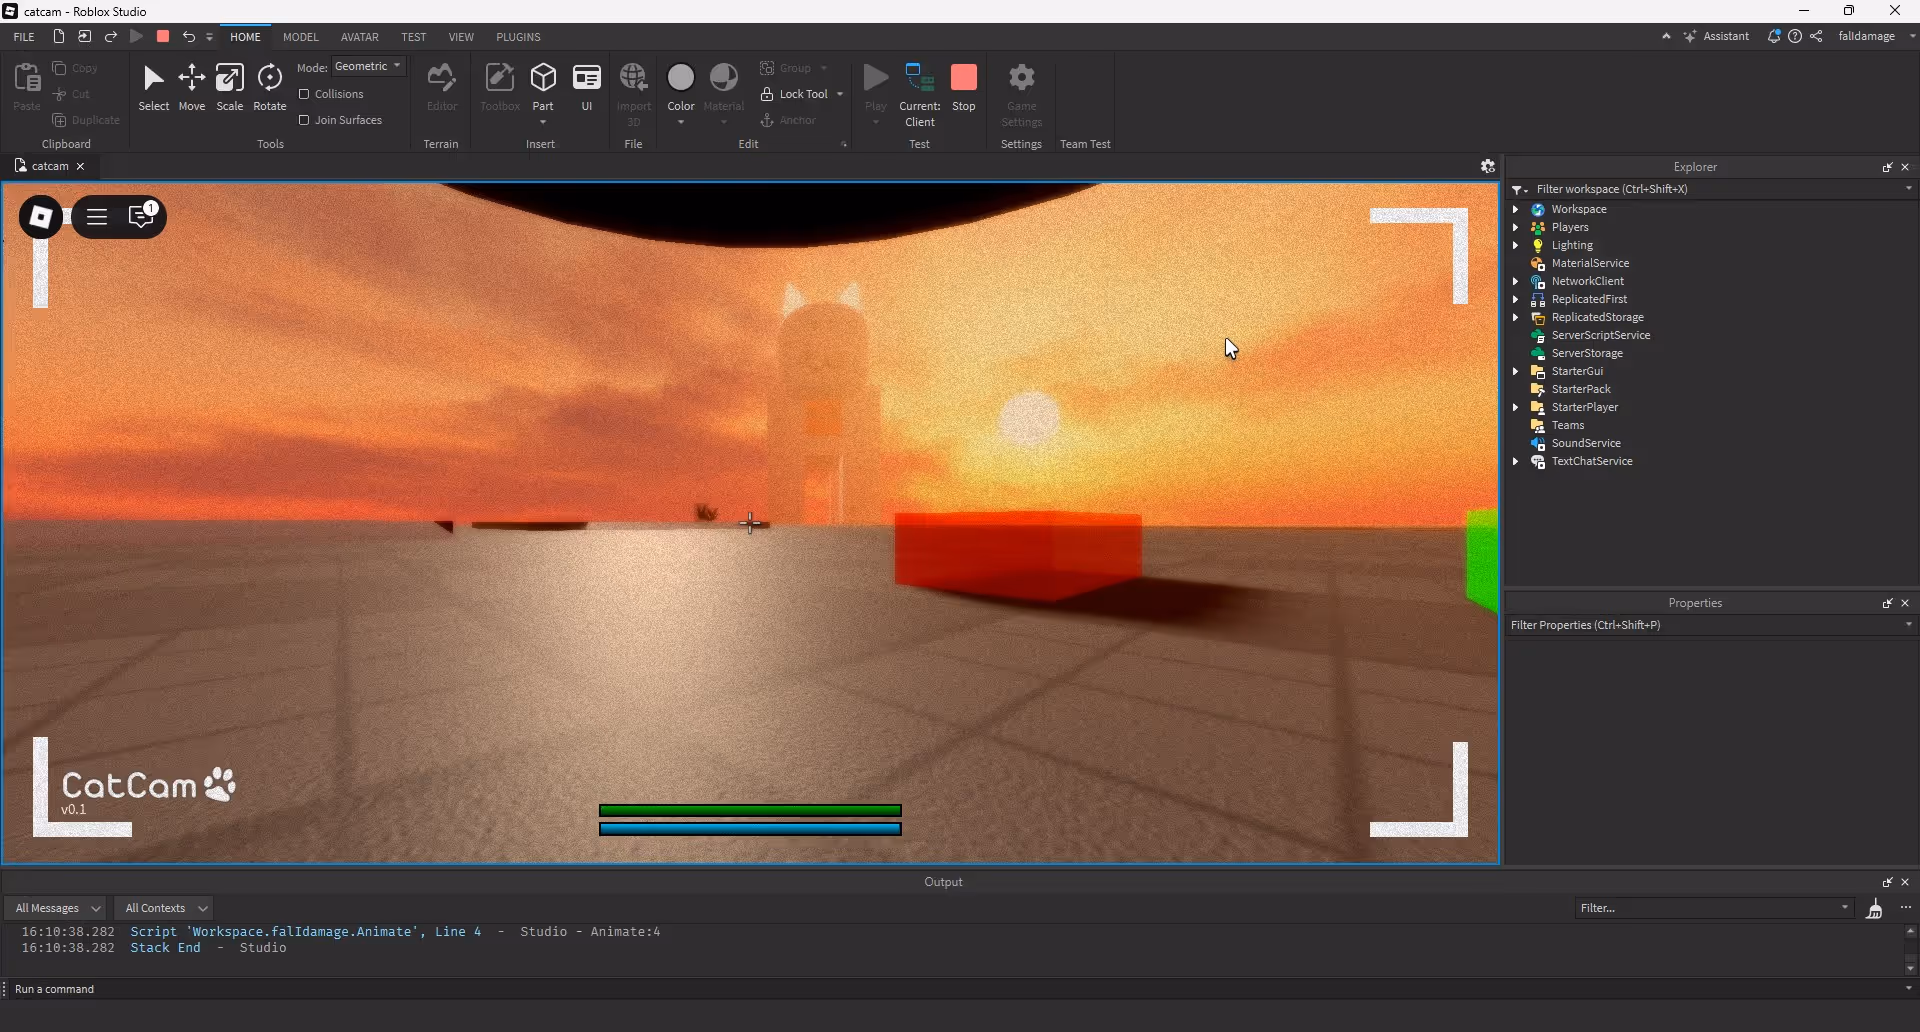Choose the Rotate tool
The height and width of the screenshot is (1032, 1920).
coord(269,87)
